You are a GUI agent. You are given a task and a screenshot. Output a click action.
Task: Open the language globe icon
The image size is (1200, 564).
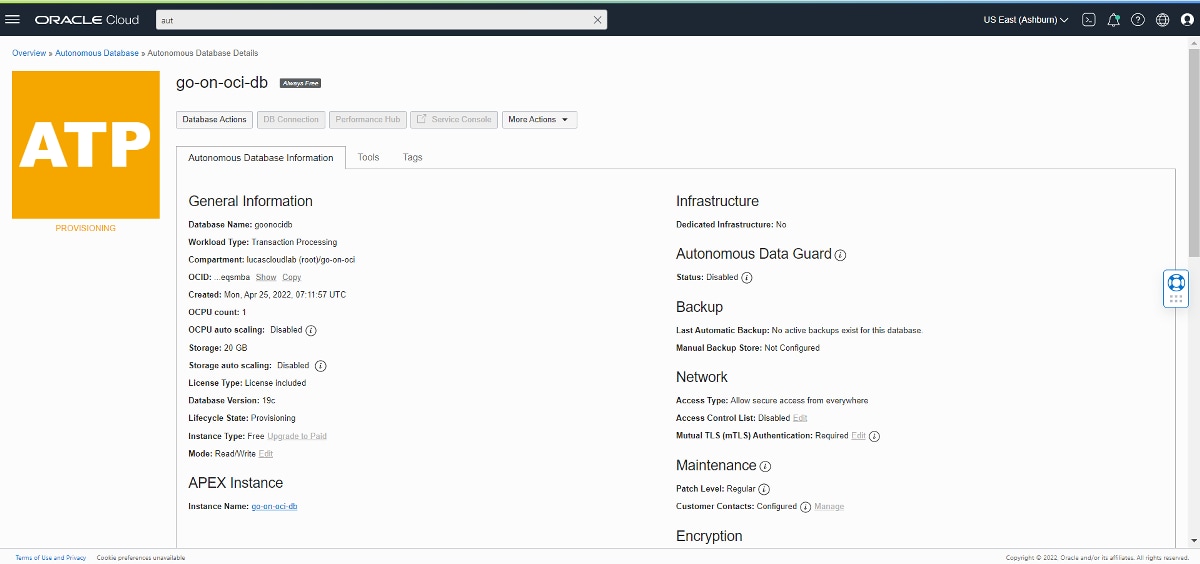pyautogui.click(x=1162, y=20)
